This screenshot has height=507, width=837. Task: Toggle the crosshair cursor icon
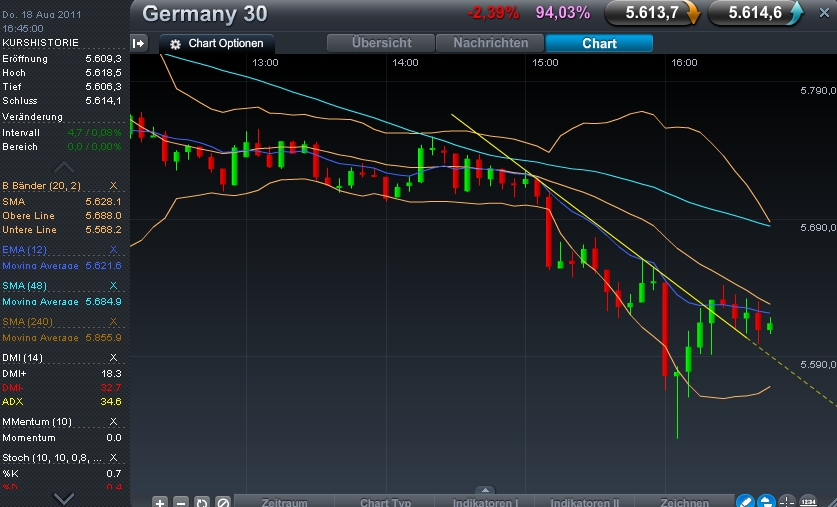click(787, 501)
